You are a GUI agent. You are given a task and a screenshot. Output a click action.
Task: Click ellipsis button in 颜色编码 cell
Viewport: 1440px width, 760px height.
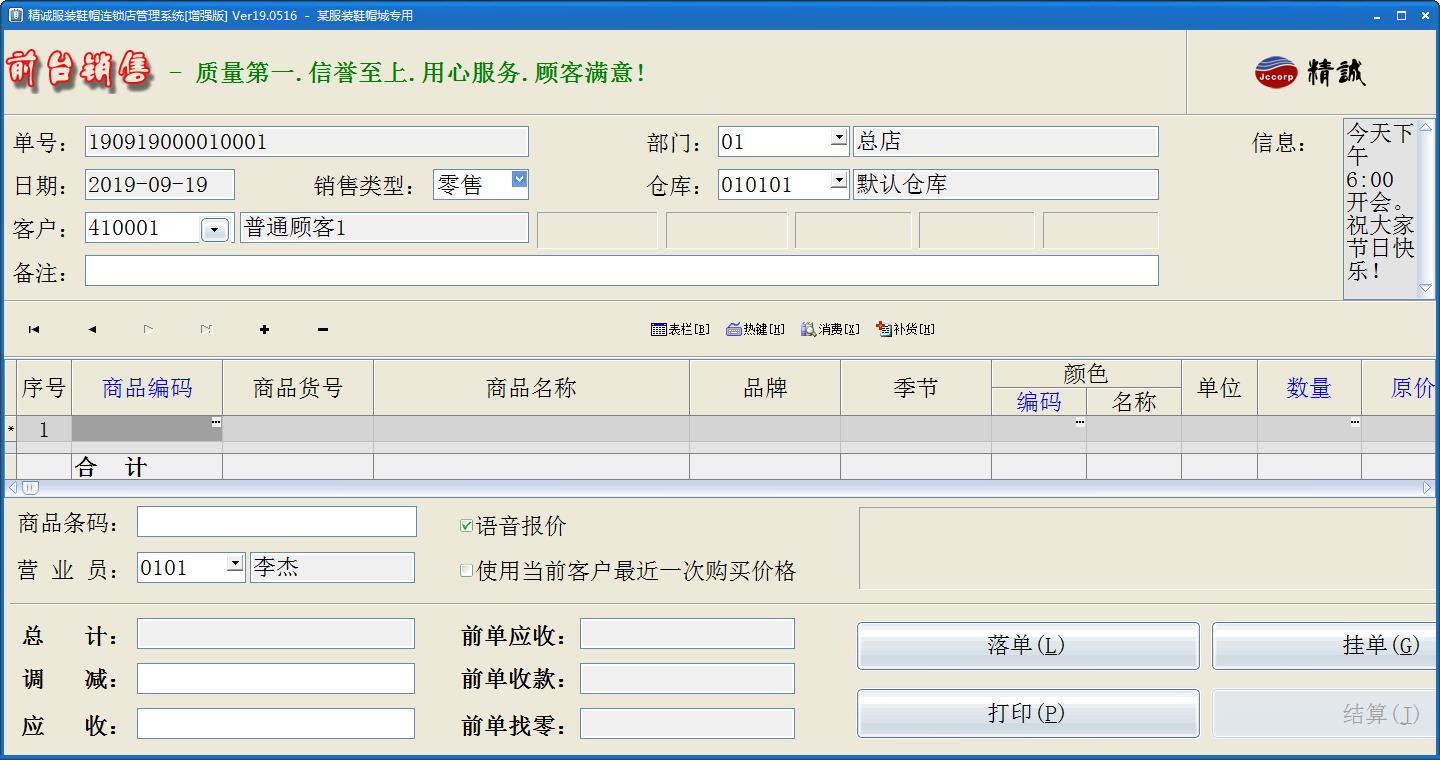pos(1079,423)
